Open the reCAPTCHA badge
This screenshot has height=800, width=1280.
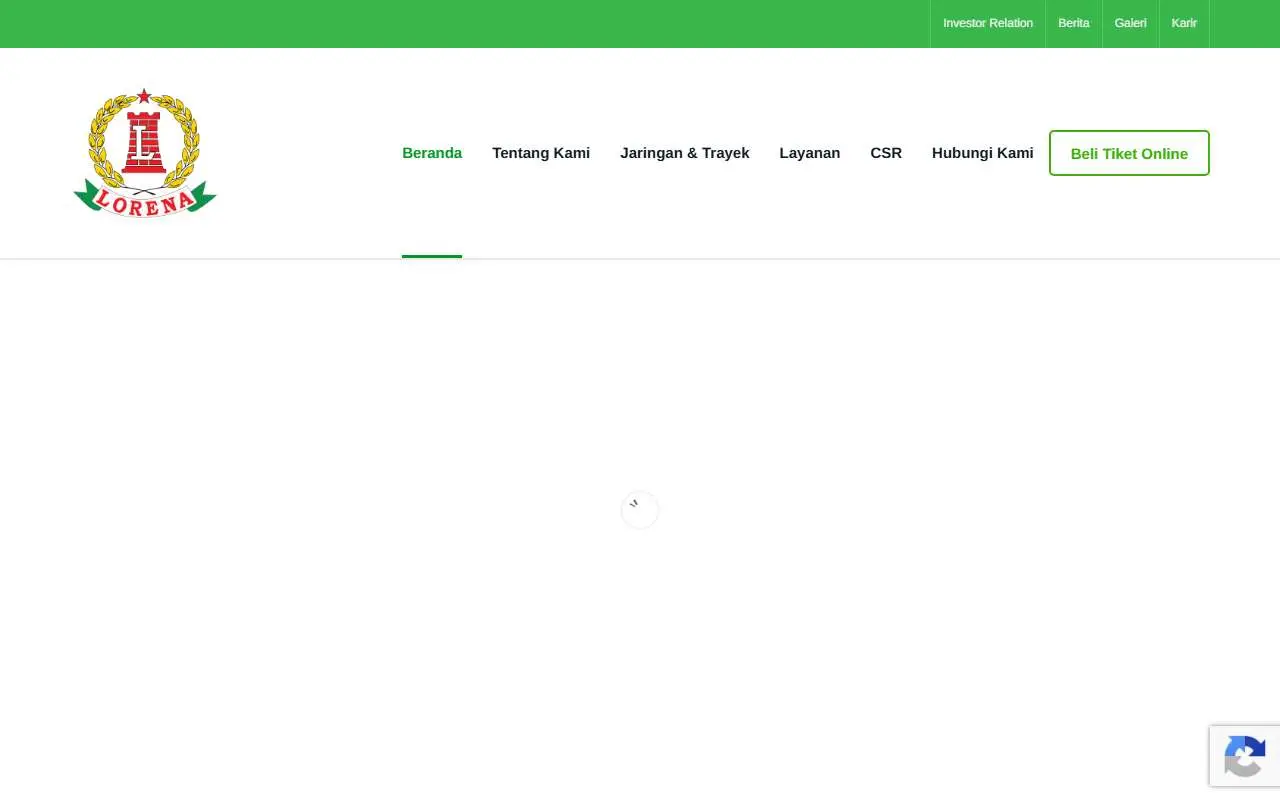point(1245,756)
